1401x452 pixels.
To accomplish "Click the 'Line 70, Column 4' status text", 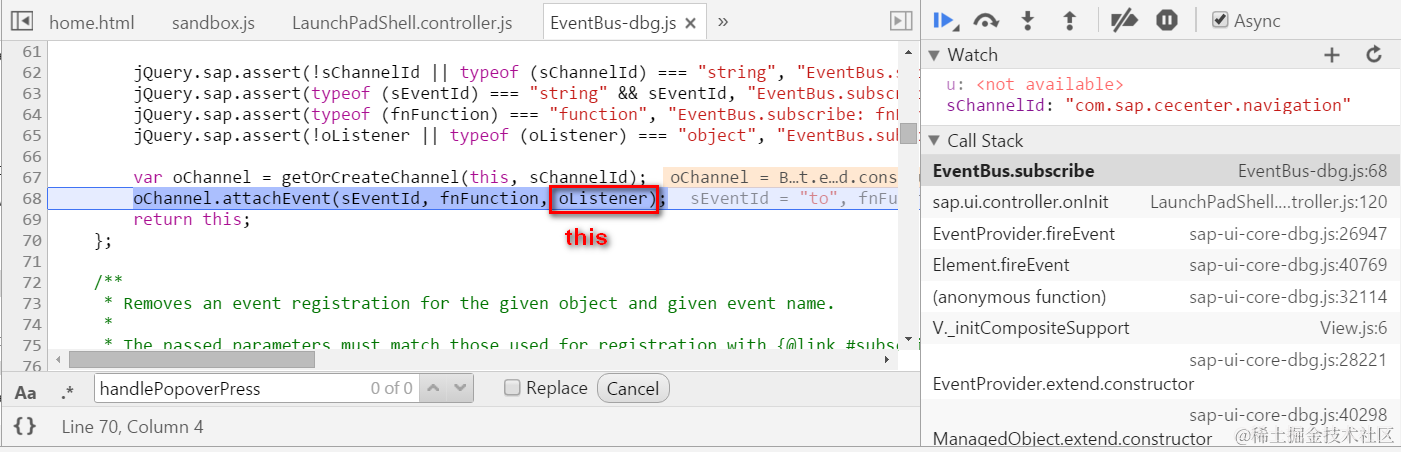I will 132,427.
